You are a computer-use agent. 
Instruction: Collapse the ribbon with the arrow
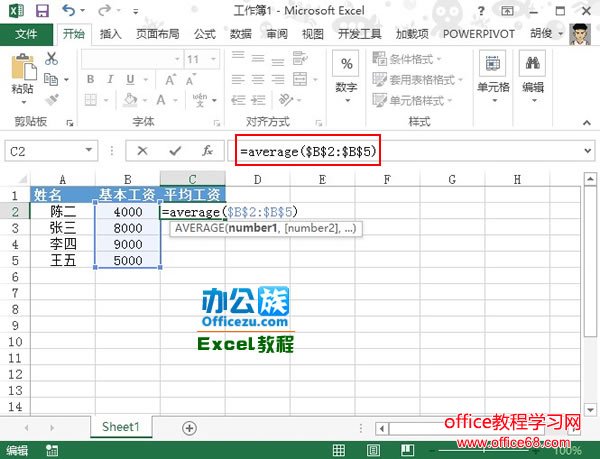587,123
